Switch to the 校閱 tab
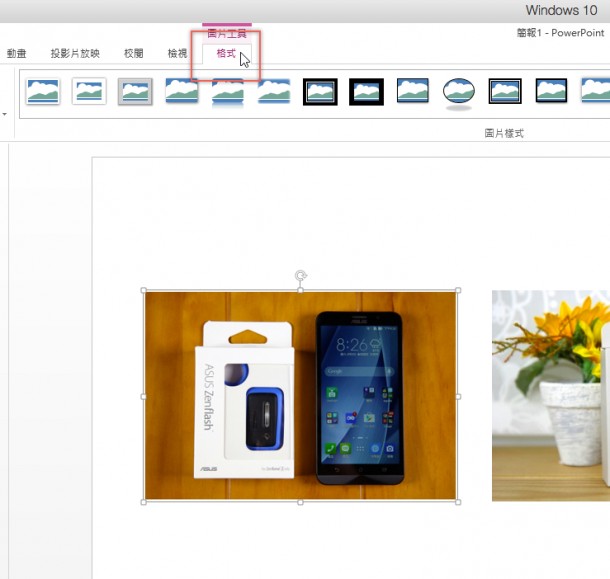Viewport: 610px width, 579px height. (x=133, y=53)
